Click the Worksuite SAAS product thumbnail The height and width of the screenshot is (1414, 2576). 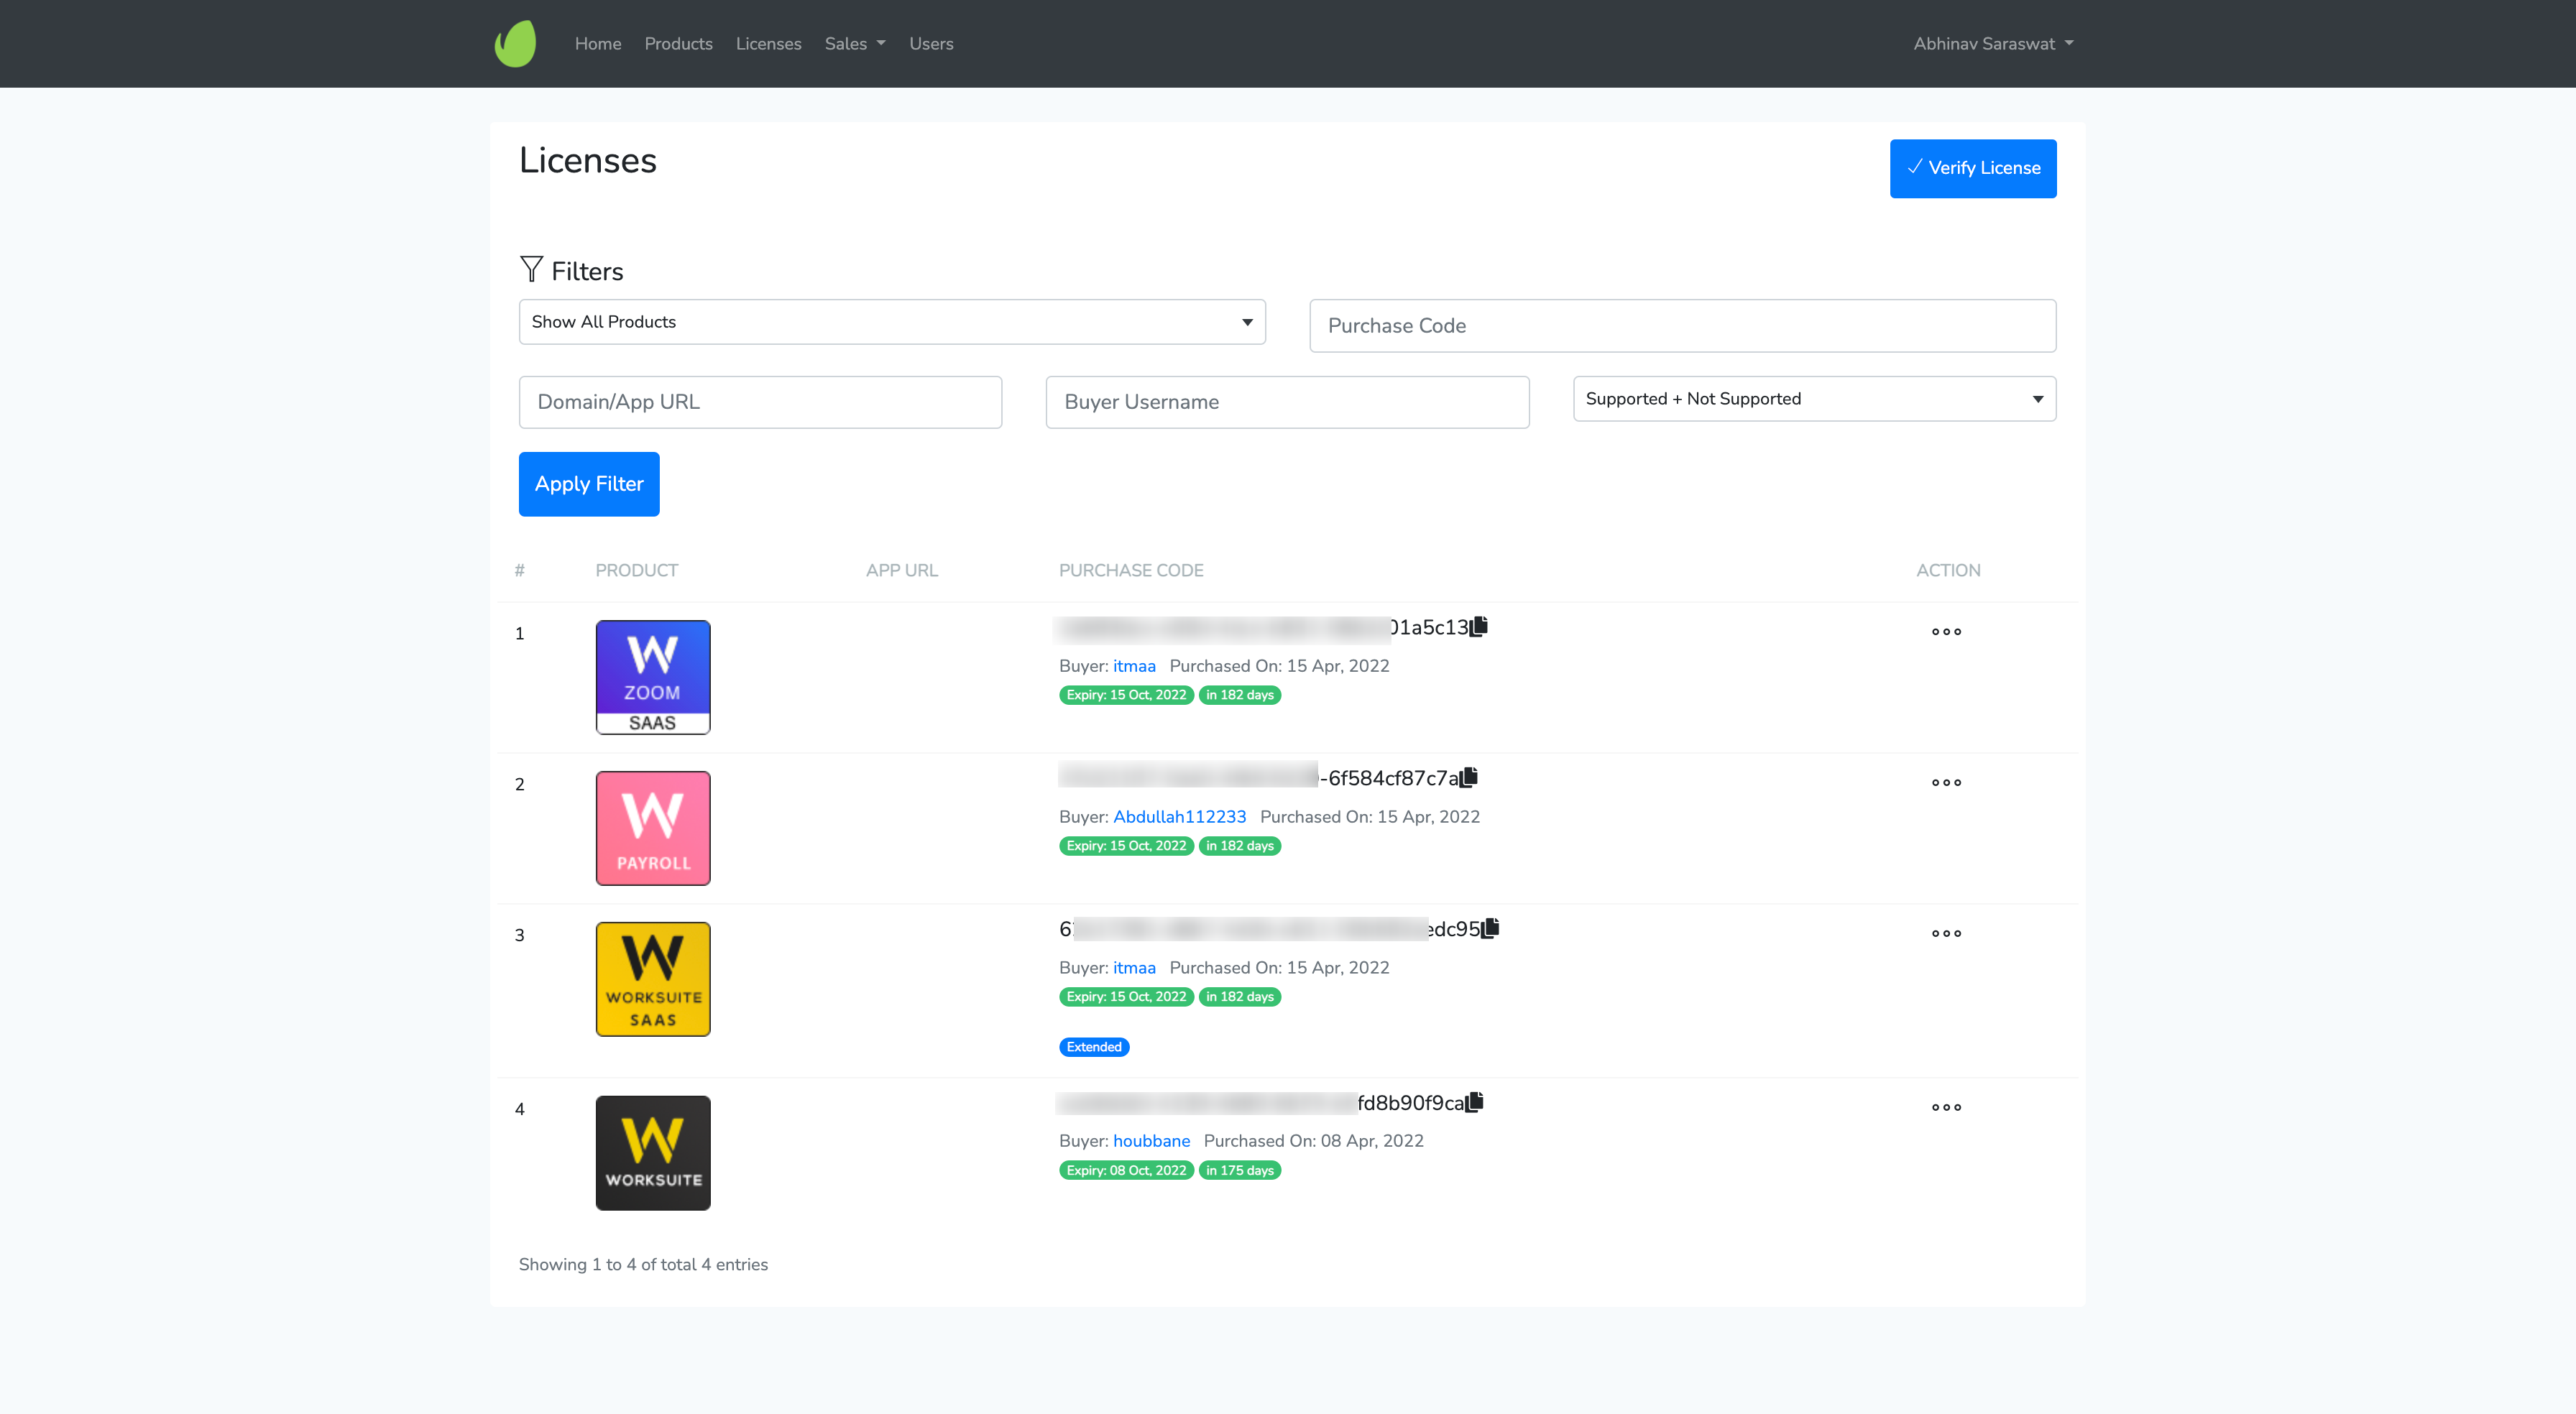tap(653, 979)
